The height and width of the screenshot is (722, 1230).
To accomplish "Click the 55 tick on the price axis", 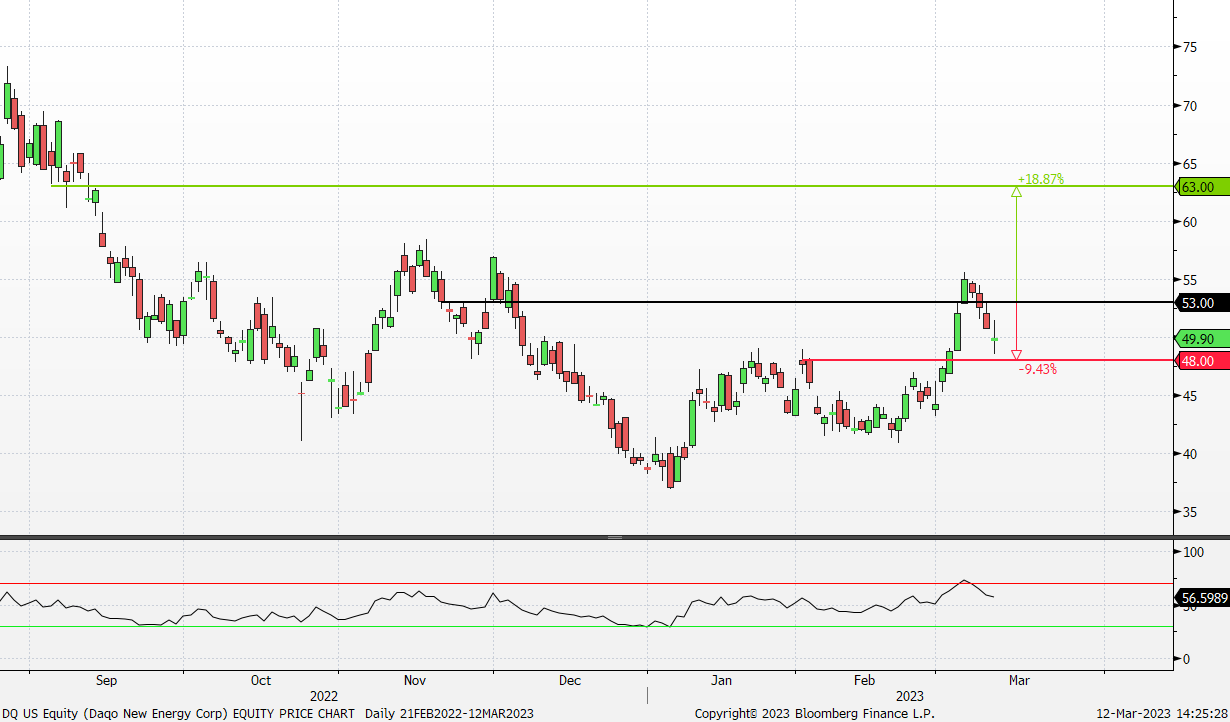I will pyautogui.click(x=1191, y=279).
